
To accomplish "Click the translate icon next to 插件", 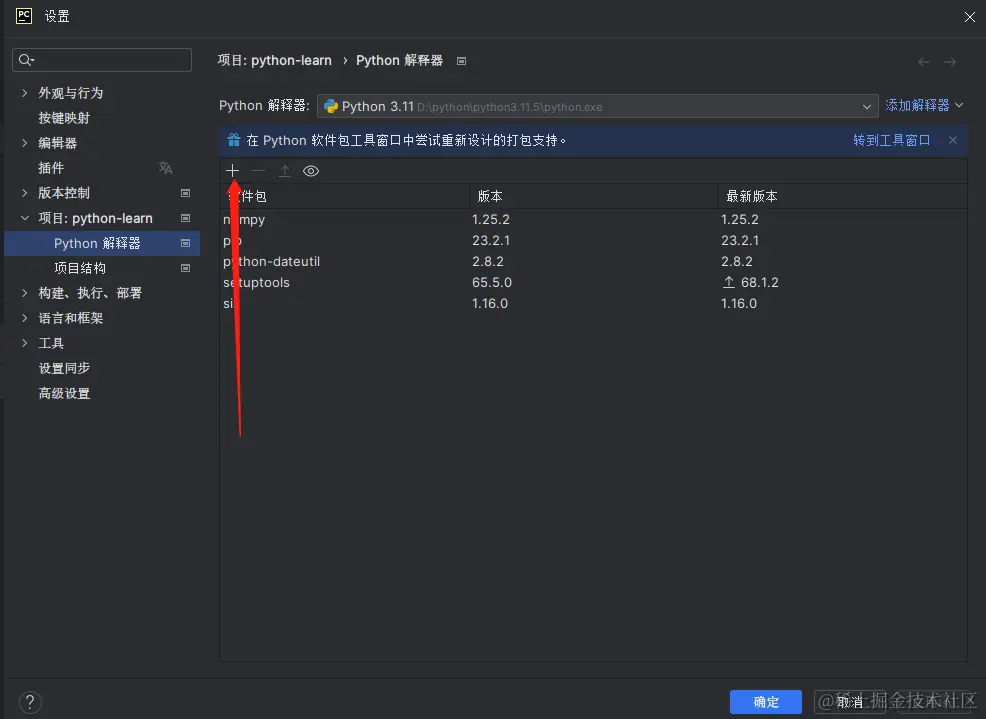I will click(165, 168).
